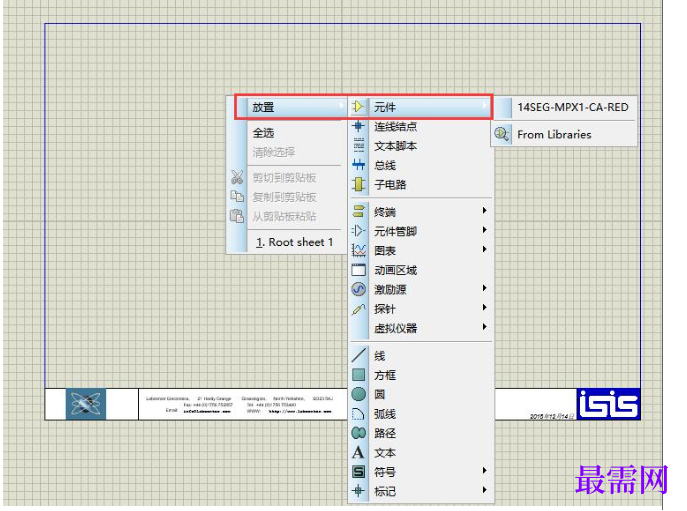This screenshot has width=687, height=511.
Task: Click the junction dot icon beside 连线结点
Action: point(358,126)
